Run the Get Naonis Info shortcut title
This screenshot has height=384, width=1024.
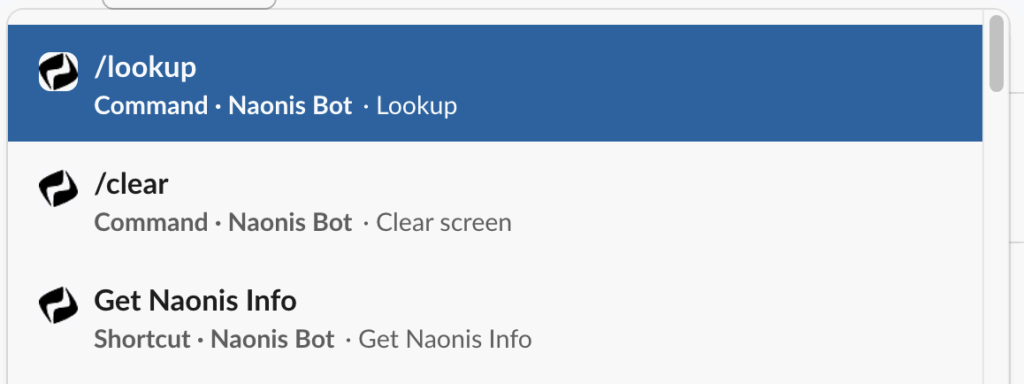coord(195,300)
